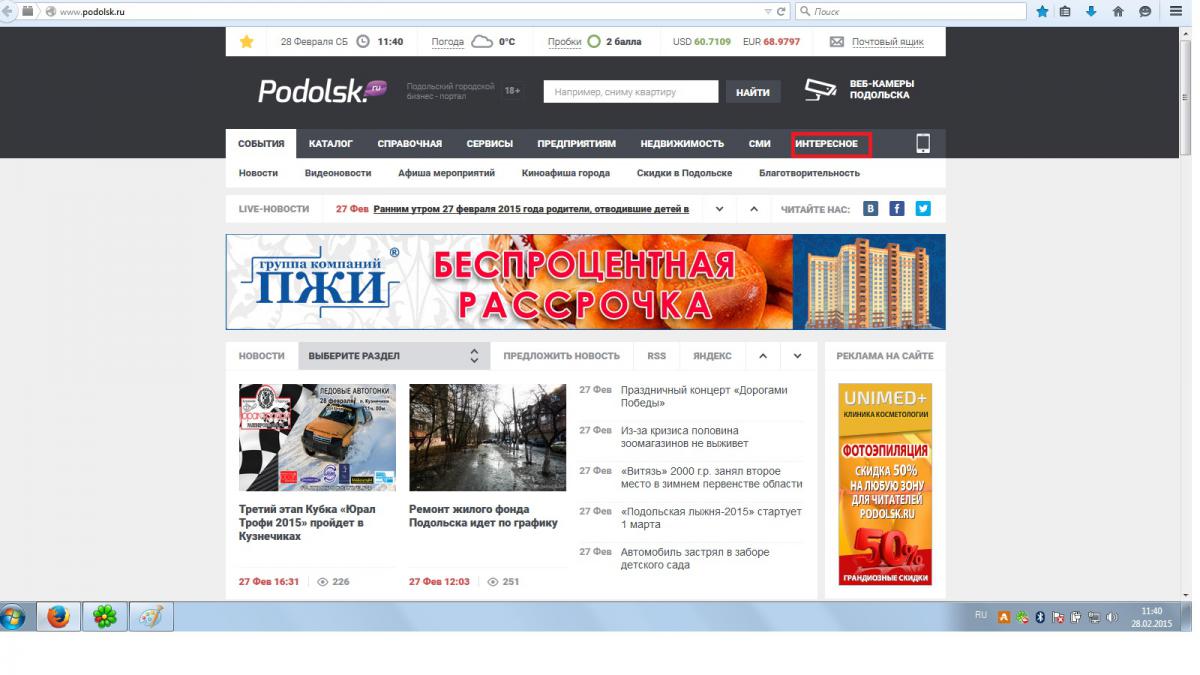The image size is (1200, 675).
Task: Reload the page with the refresh icon
Action: (x=782, y=12)
